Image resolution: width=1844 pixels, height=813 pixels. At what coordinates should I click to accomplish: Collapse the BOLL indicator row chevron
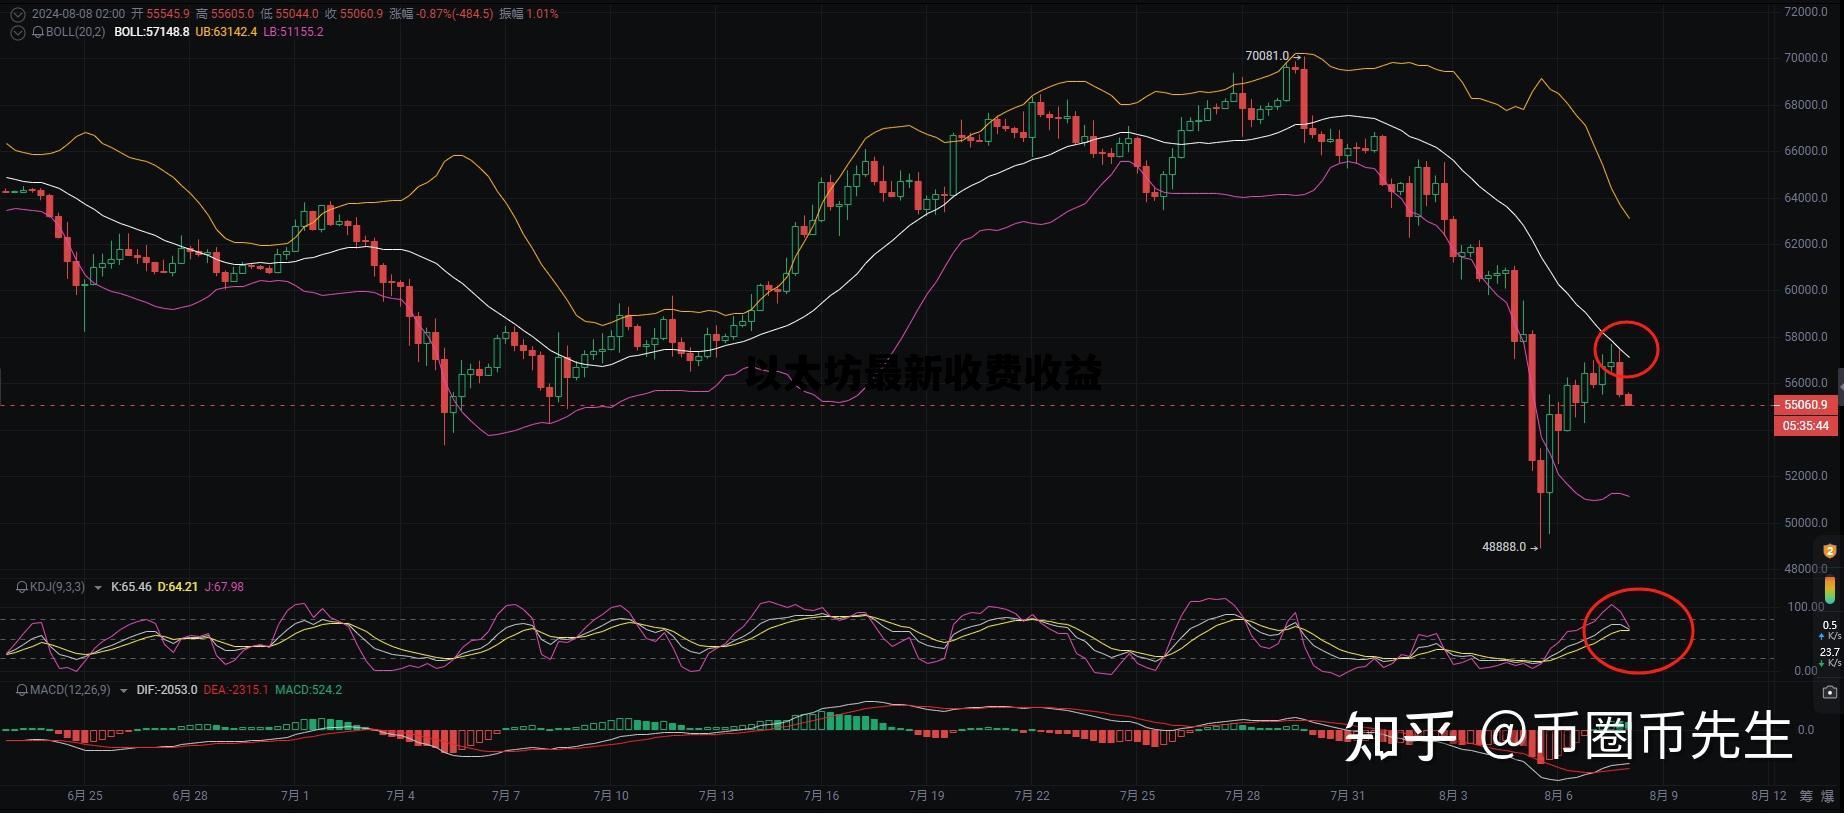point(17,32)
